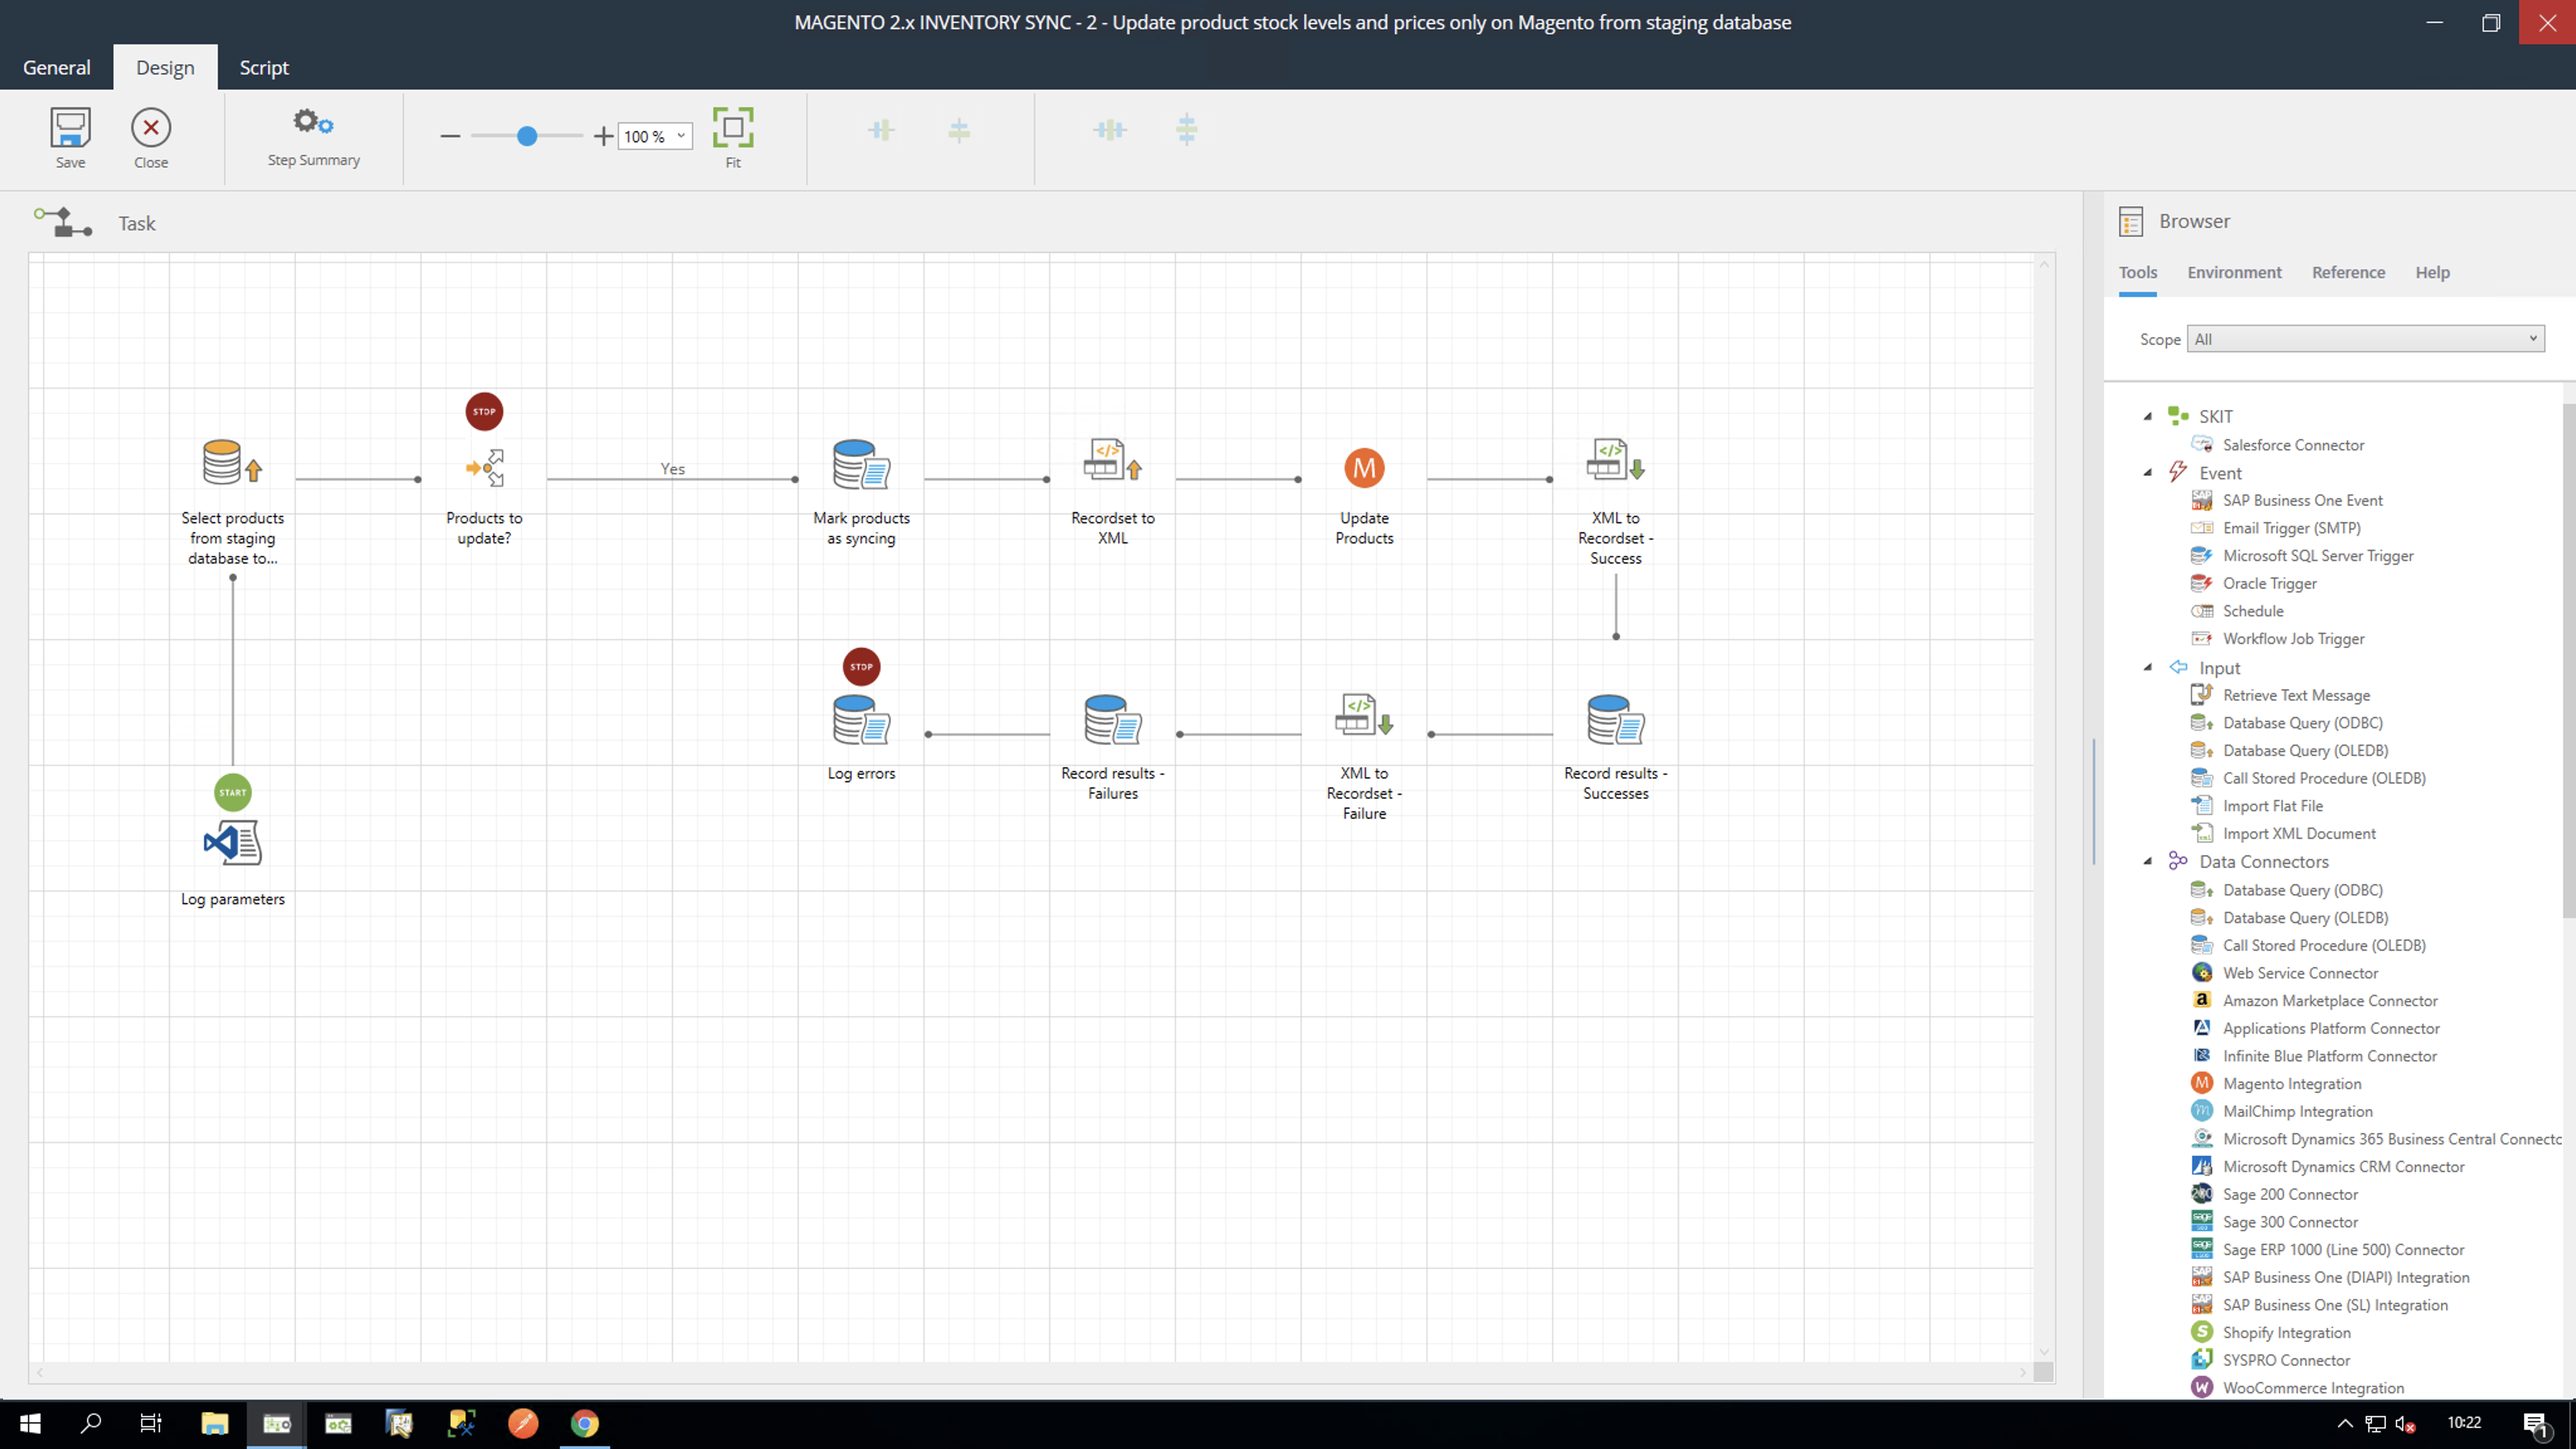Fit the workflow to the window
The width and height of the screenshot is (2576, 1449).
(x=733, y=137)
